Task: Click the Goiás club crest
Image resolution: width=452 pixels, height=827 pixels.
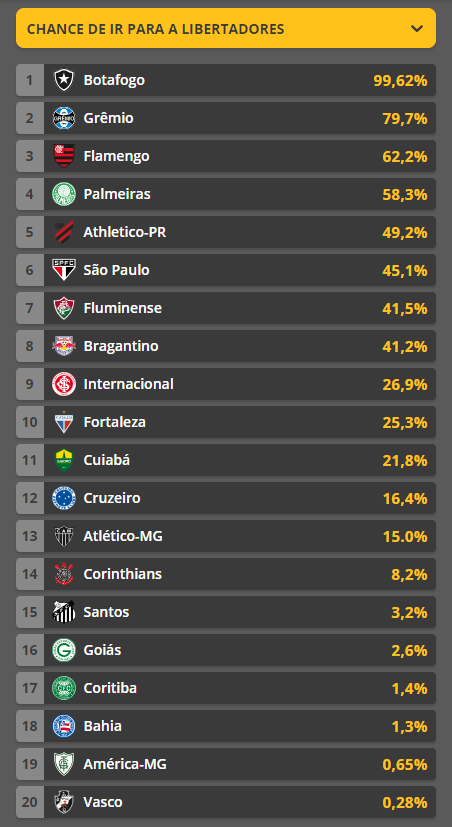Action: point(64,650)
